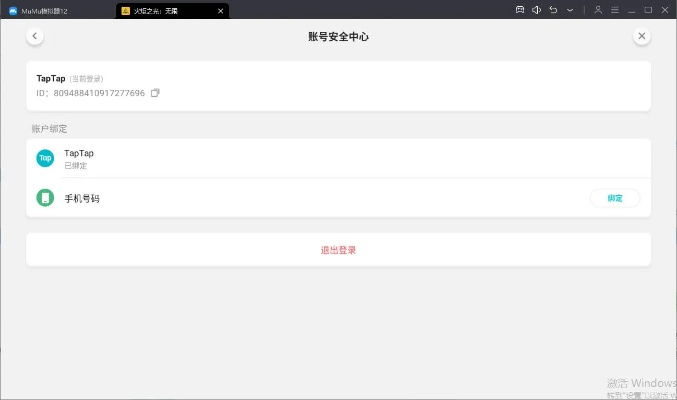This screenshot has width=677, height=400.
Task: Switch to the MuMu模拟器12 home tab
Action: tap(58, 11)
